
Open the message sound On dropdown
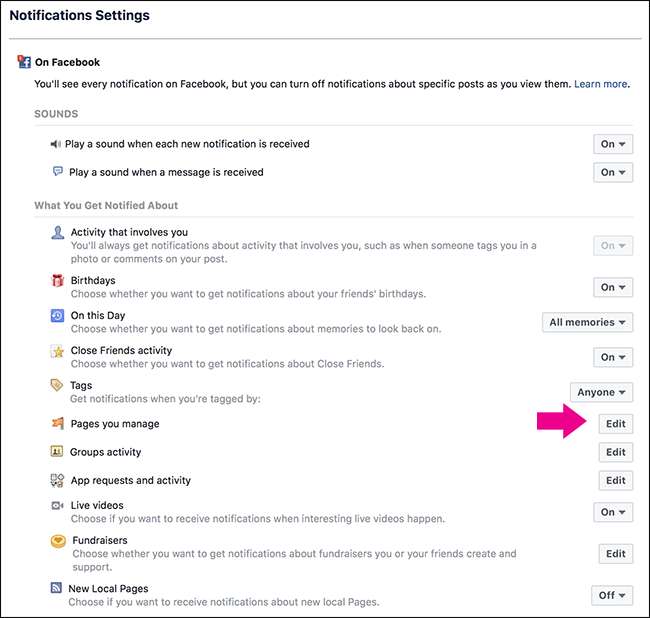click(613, 172)
